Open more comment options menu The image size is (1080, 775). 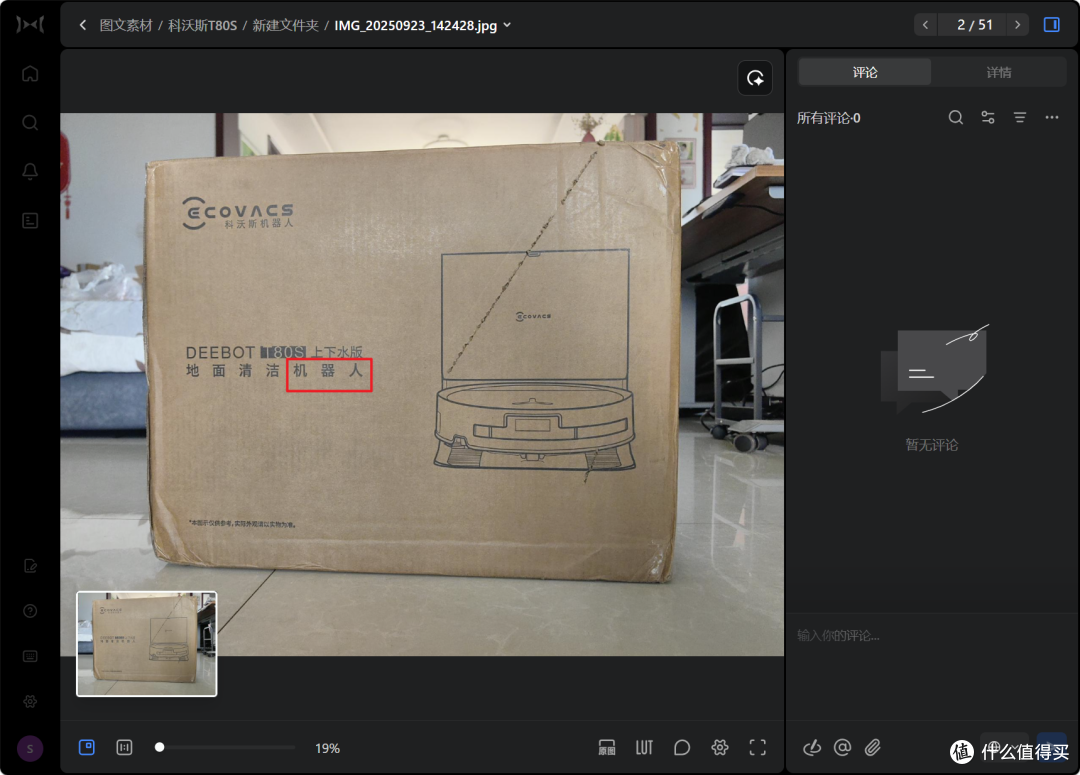point(1052,118)
